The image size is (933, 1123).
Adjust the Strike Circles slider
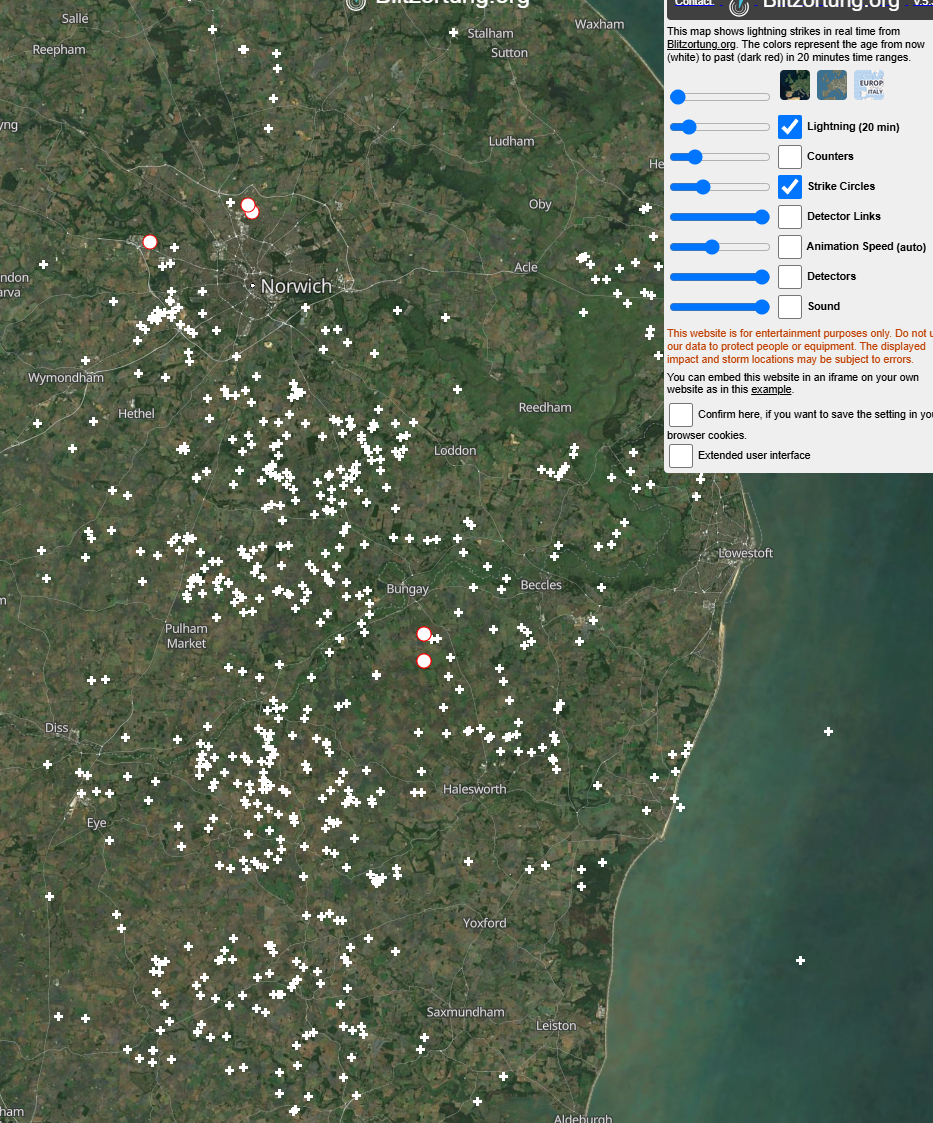tap(720, 187)
